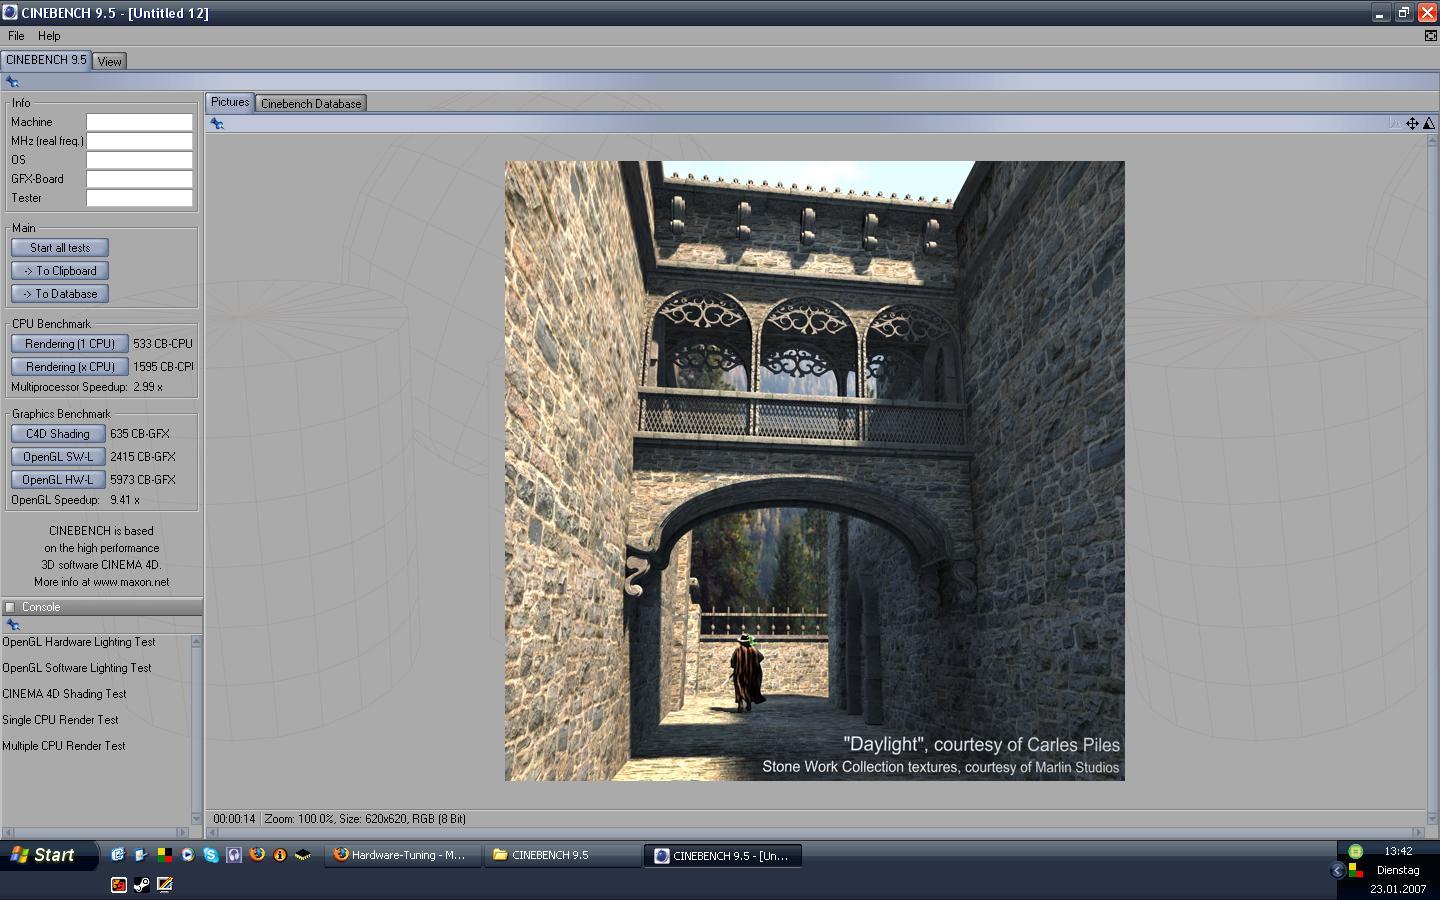Toggle the Console panel checkbox
The image size is (1440, 900).
(10, 607)
